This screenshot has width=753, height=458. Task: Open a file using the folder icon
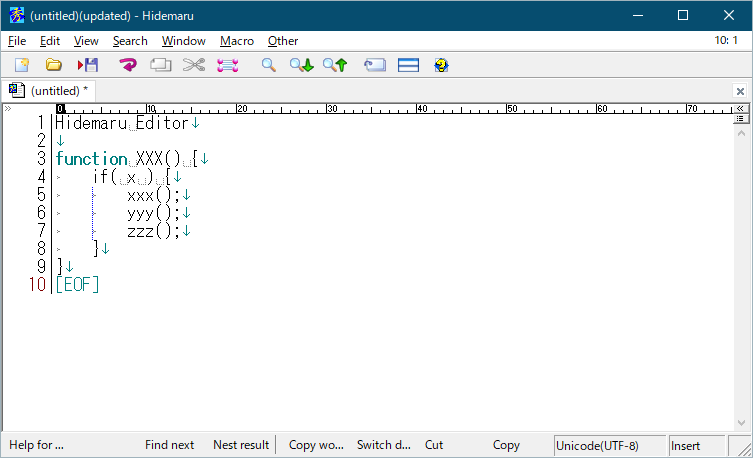point(54,65)
